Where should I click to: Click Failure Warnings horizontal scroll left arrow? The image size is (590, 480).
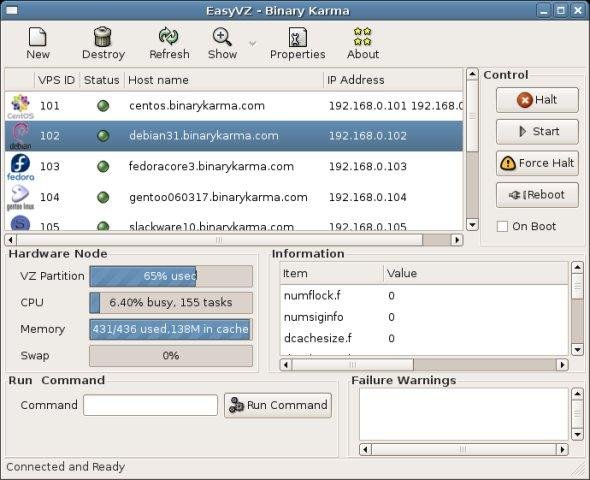point(365,449)
